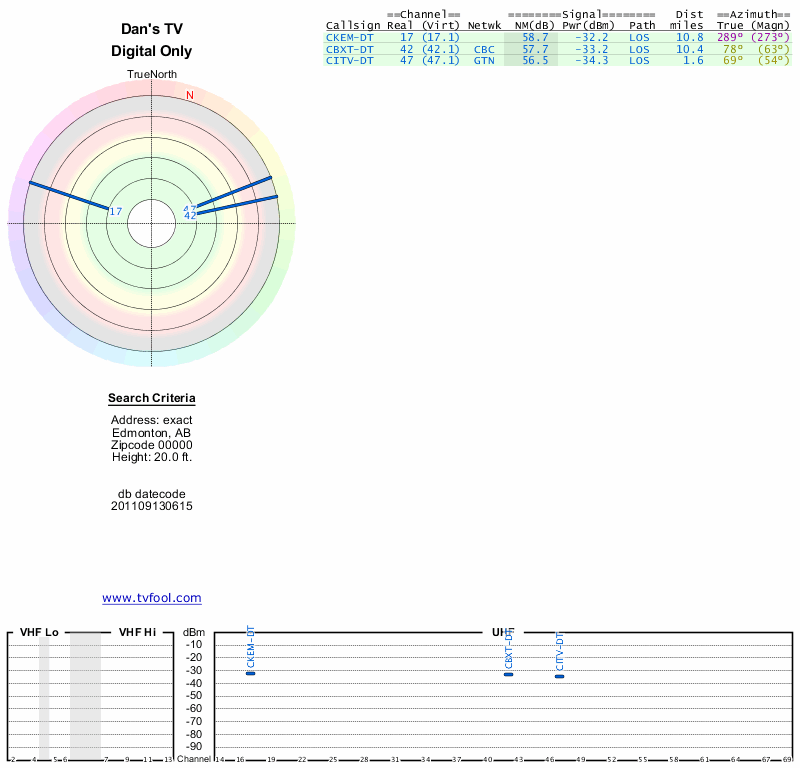Click the 1.6 miles distance value

point(694,61)
